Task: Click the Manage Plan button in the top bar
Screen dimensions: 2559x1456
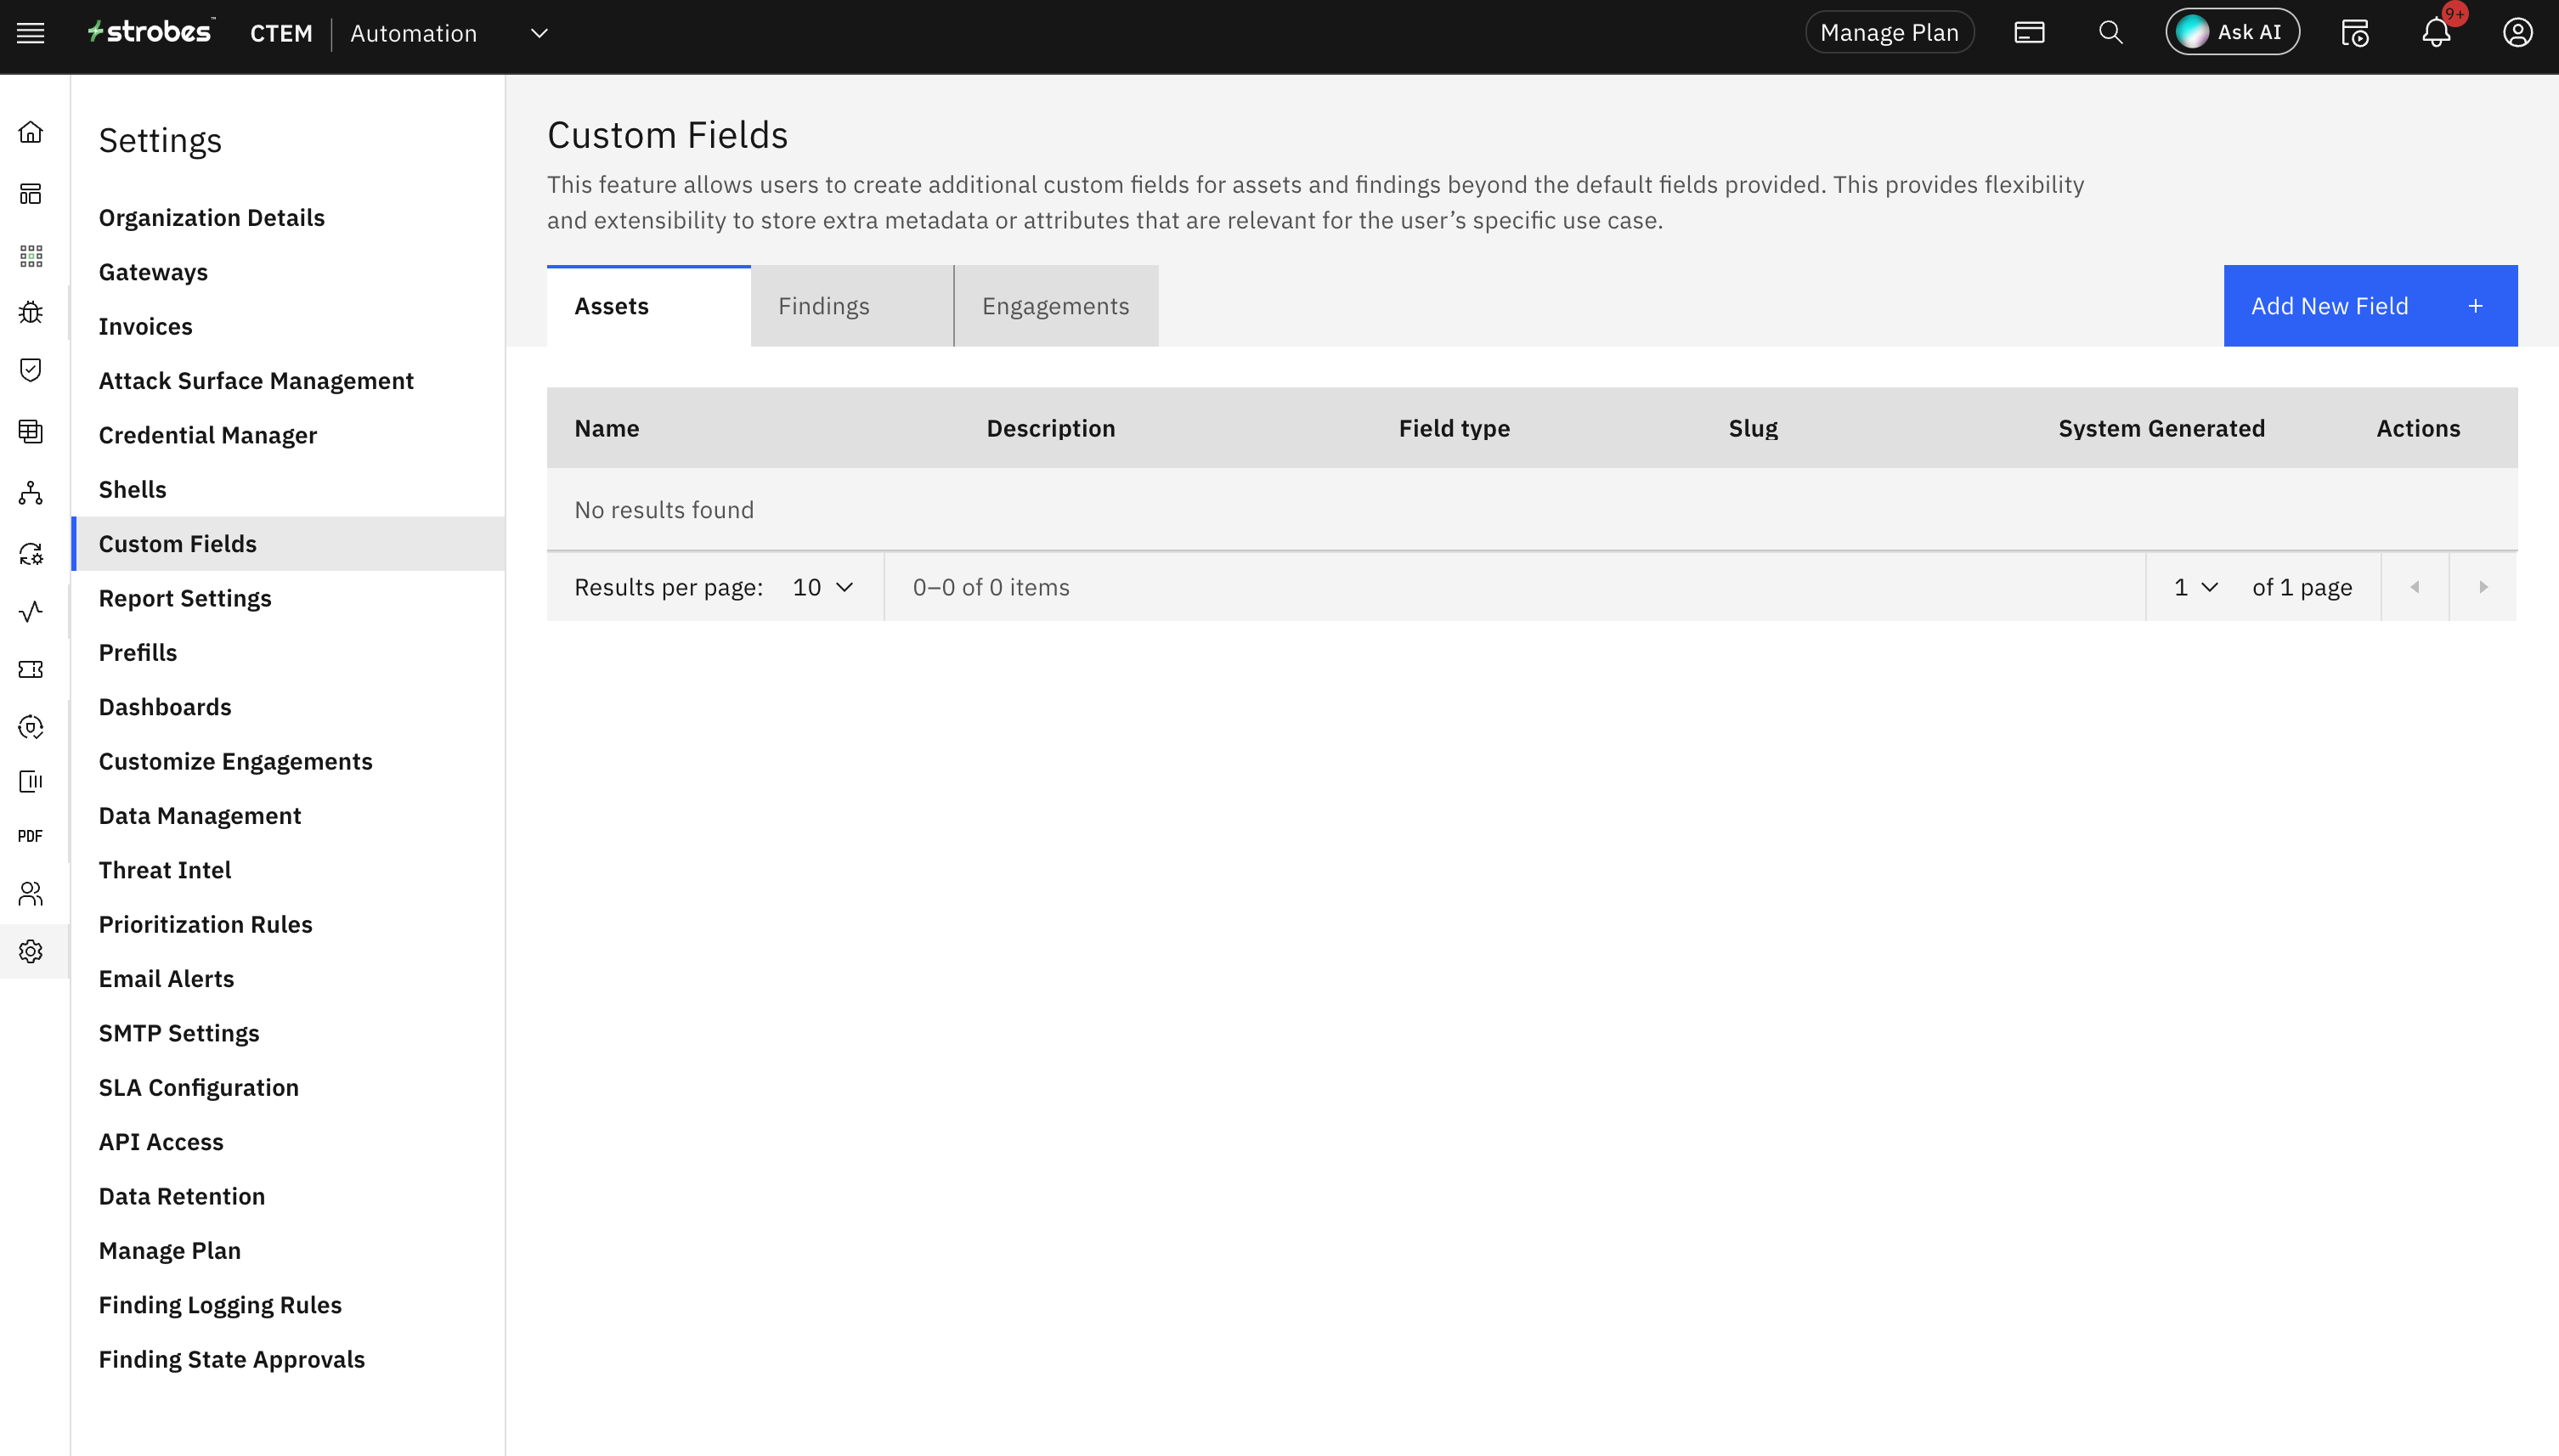Action: (x=1888, y=33)
